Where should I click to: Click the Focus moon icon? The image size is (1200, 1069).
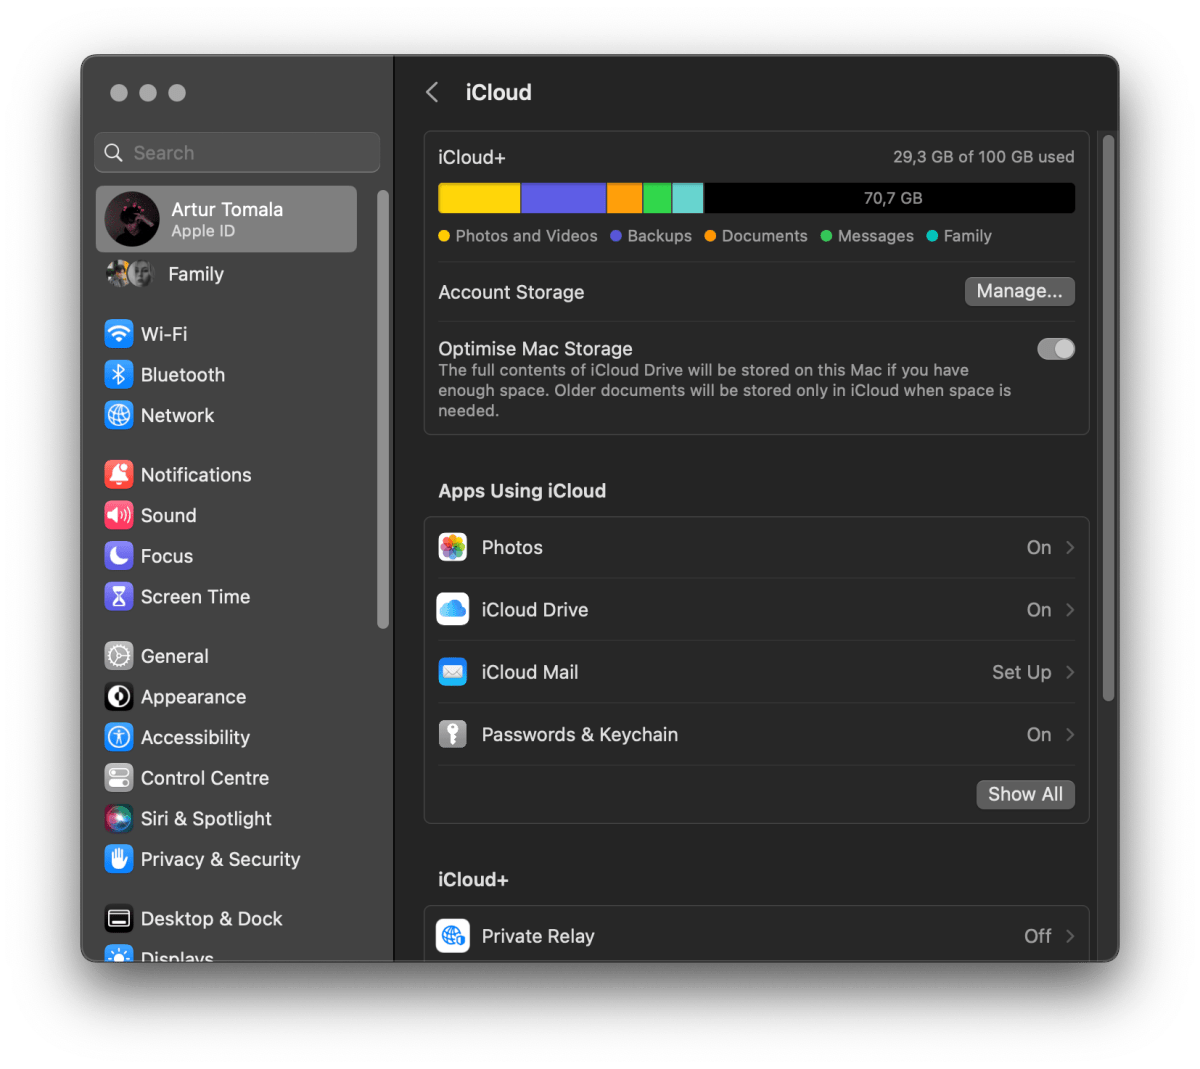119,556
